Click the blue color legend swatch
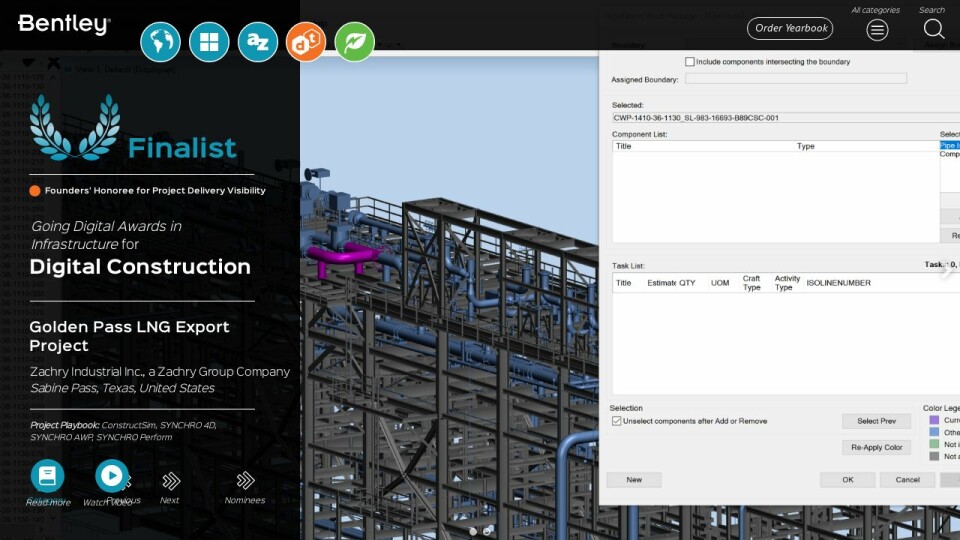 tap(934, 432)
